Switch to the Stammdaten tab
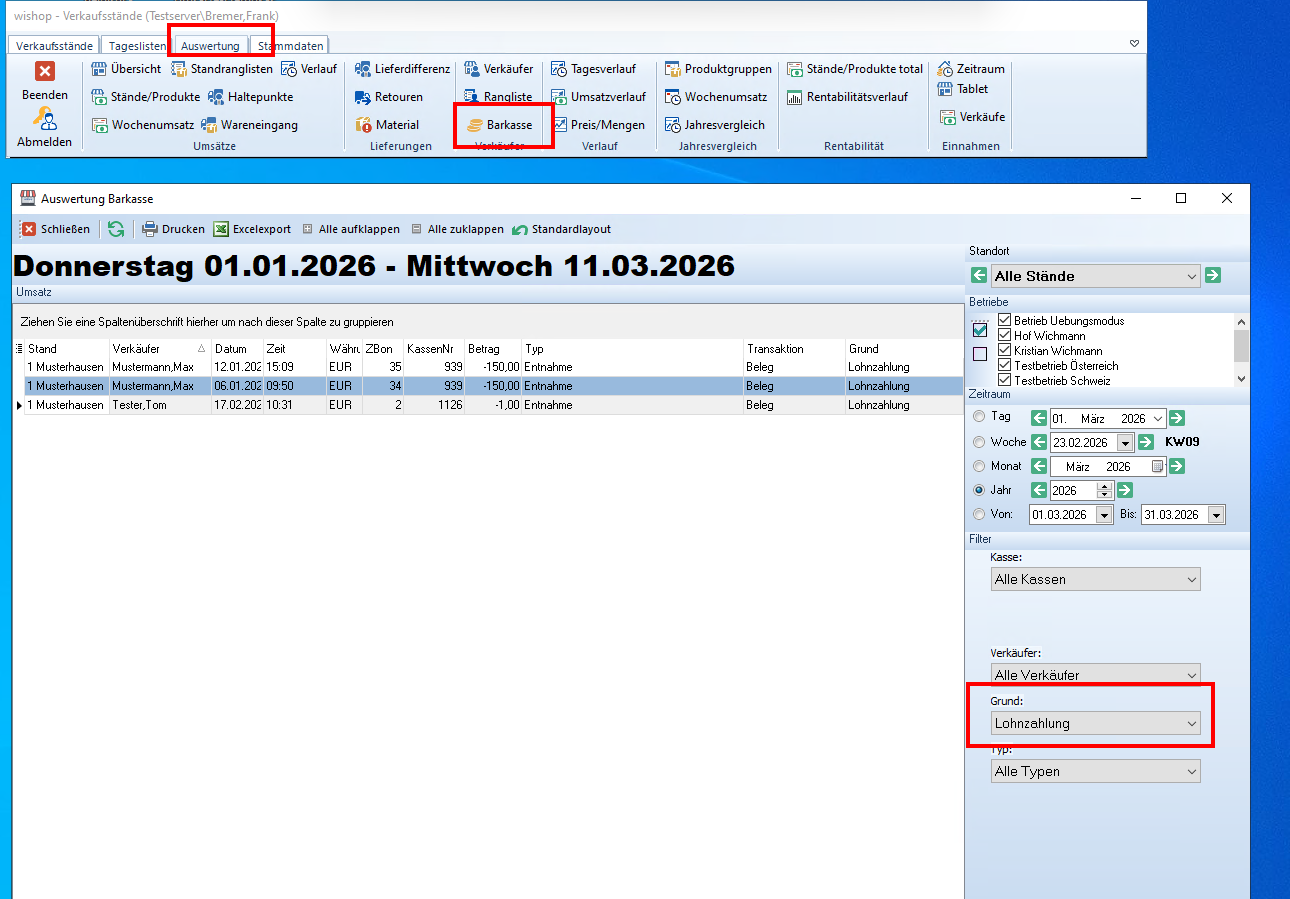 click(x=290, y=46)
